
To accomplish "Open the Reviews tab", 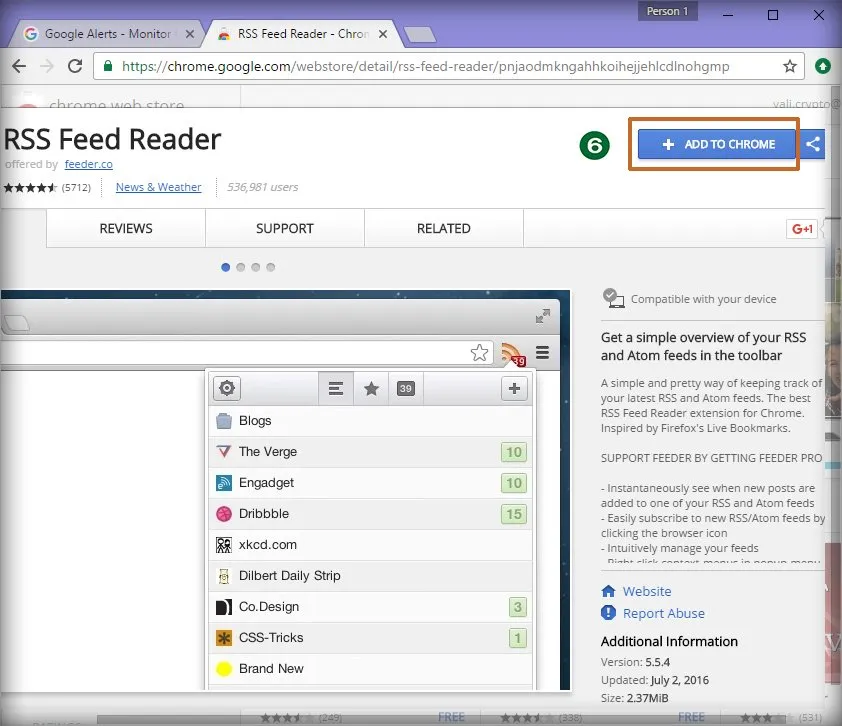I will coord(126,228).
